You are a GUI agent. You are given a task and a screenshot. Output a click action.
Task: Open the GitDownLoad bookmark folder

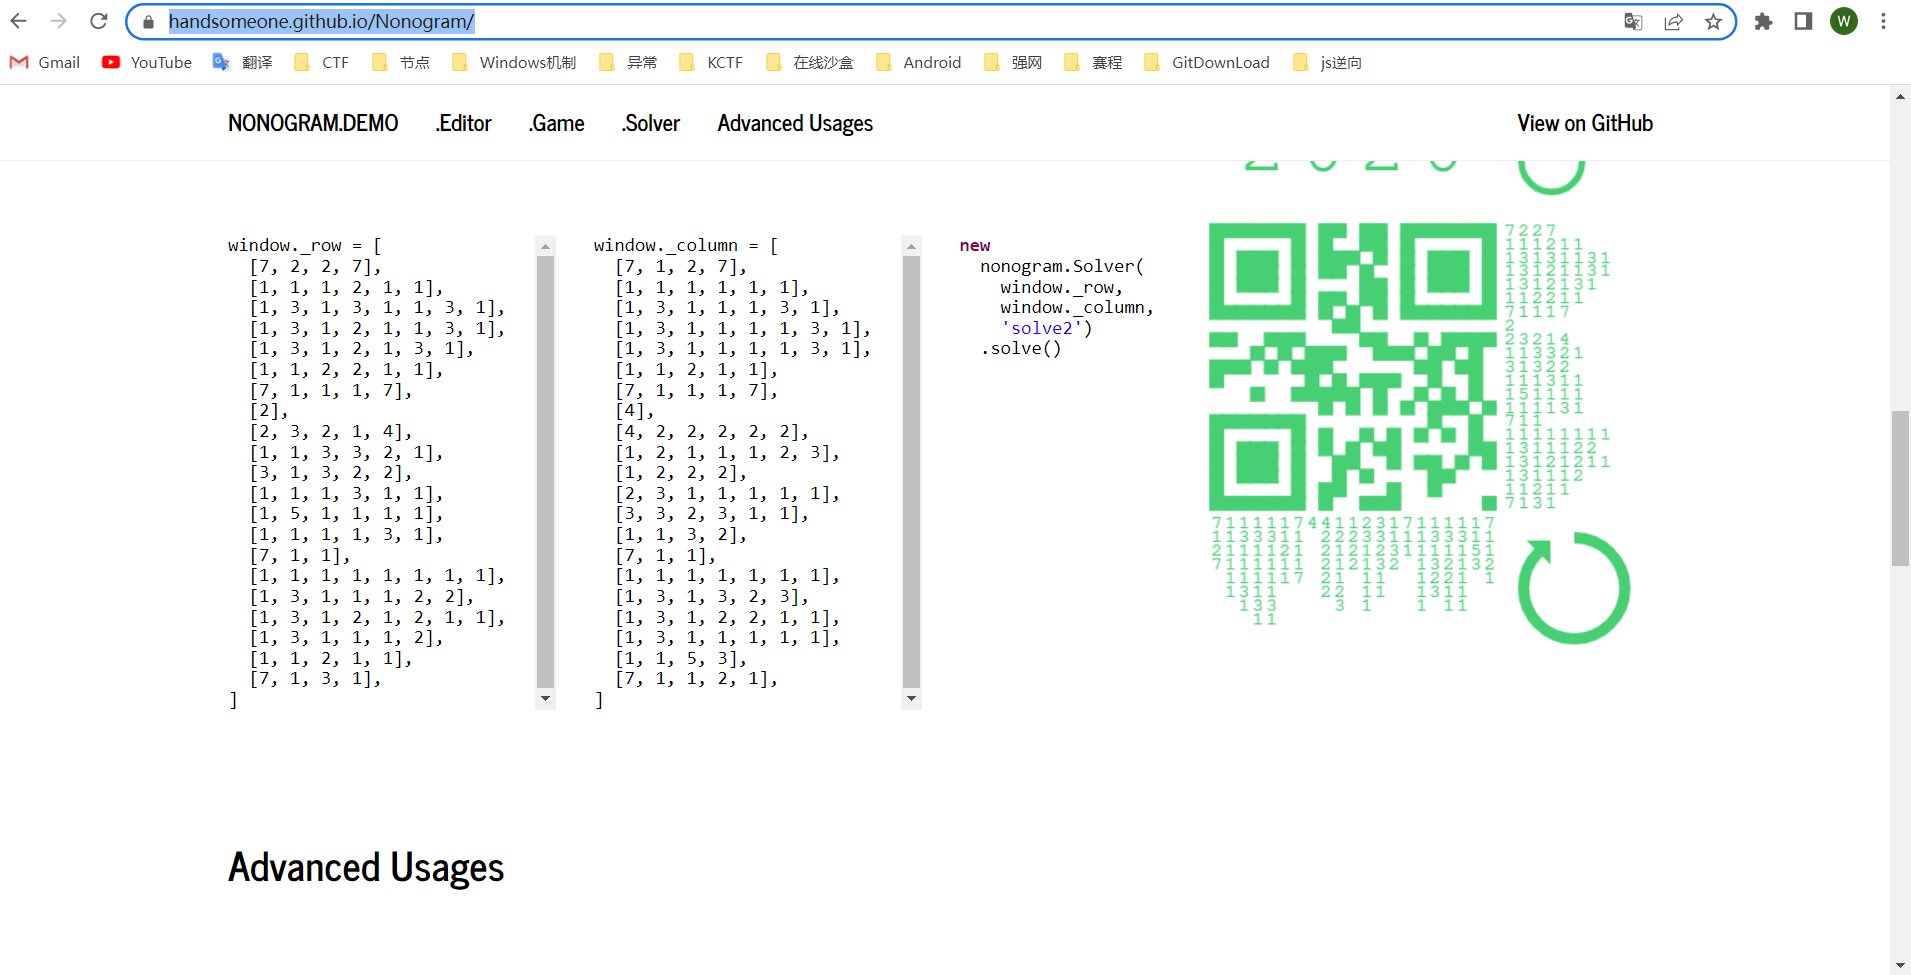(x=1206, y=62)
